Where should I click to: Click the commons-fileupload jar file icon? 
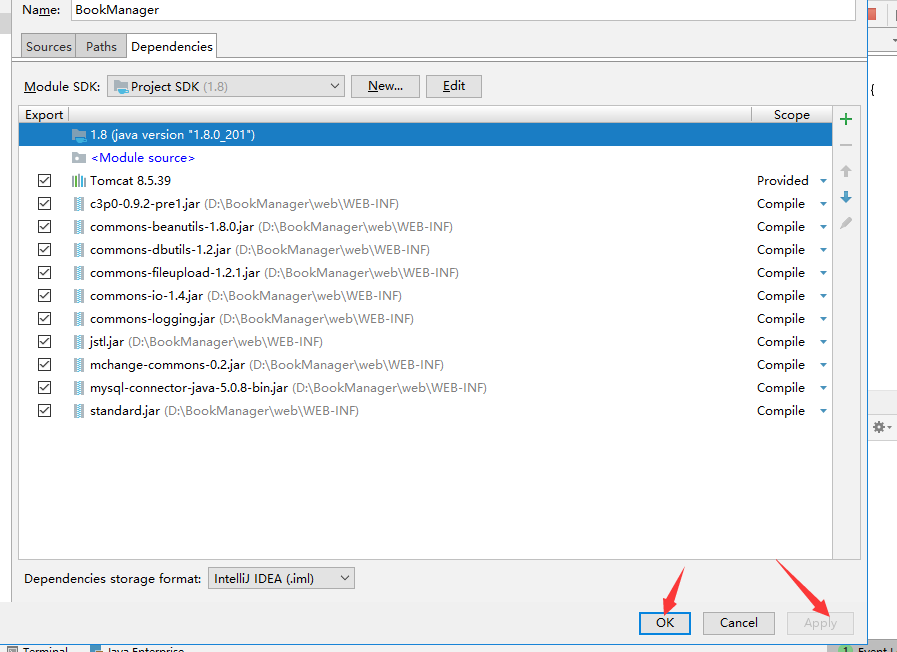79,273
